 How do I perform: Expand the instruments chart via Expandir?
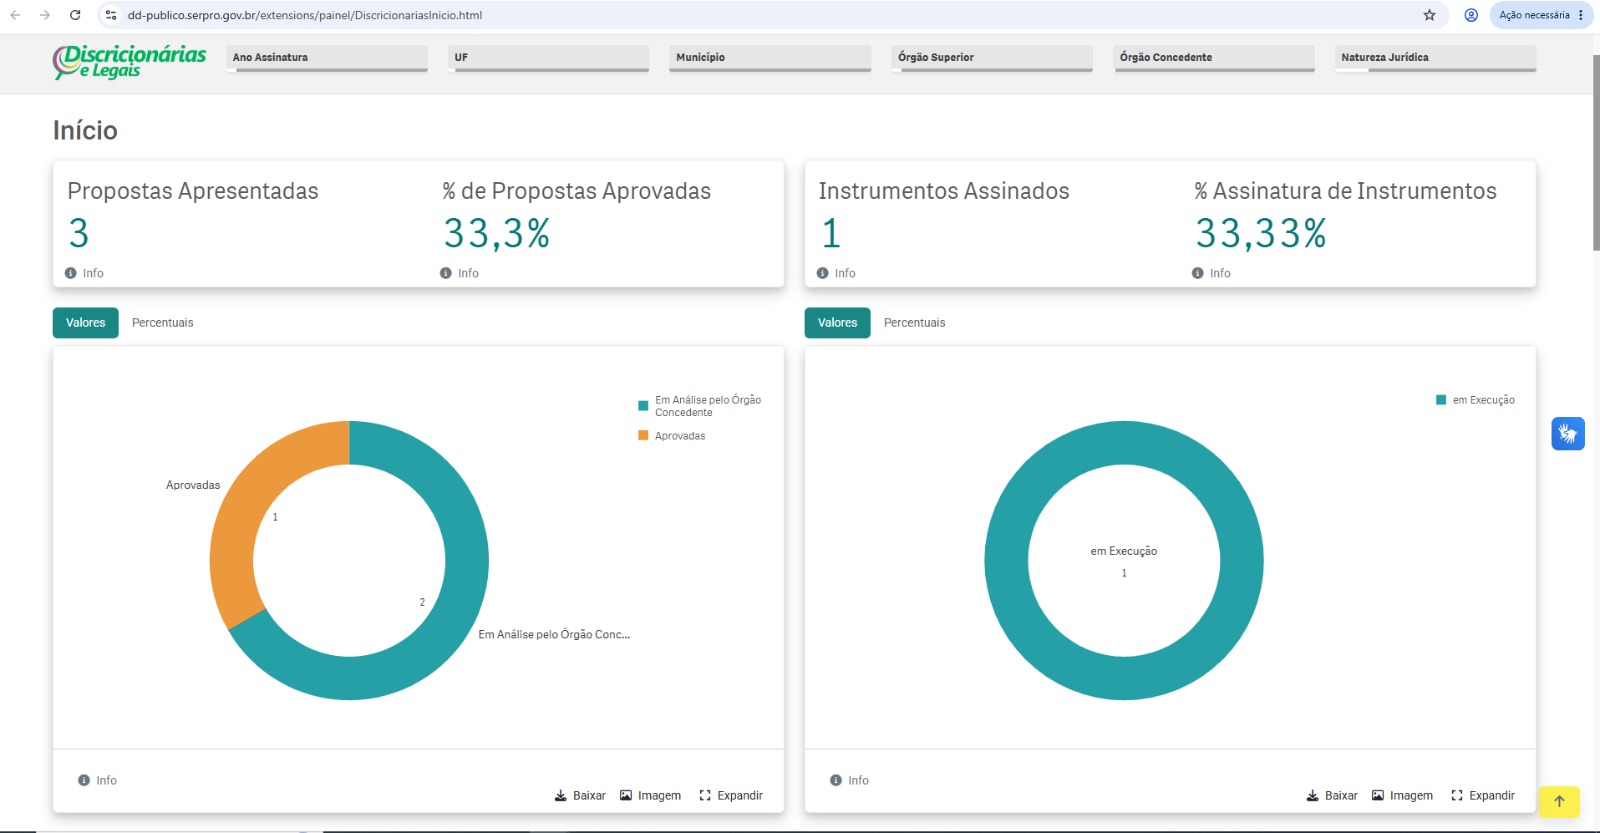1483,796
